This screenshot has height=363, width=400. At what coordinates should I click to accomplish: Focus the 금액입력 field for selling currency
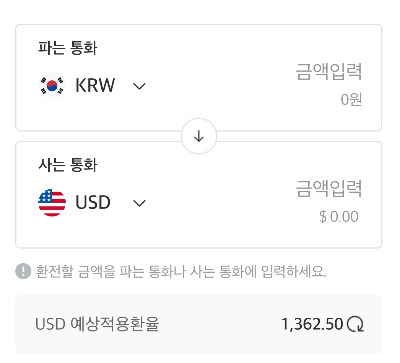(329, 71)
